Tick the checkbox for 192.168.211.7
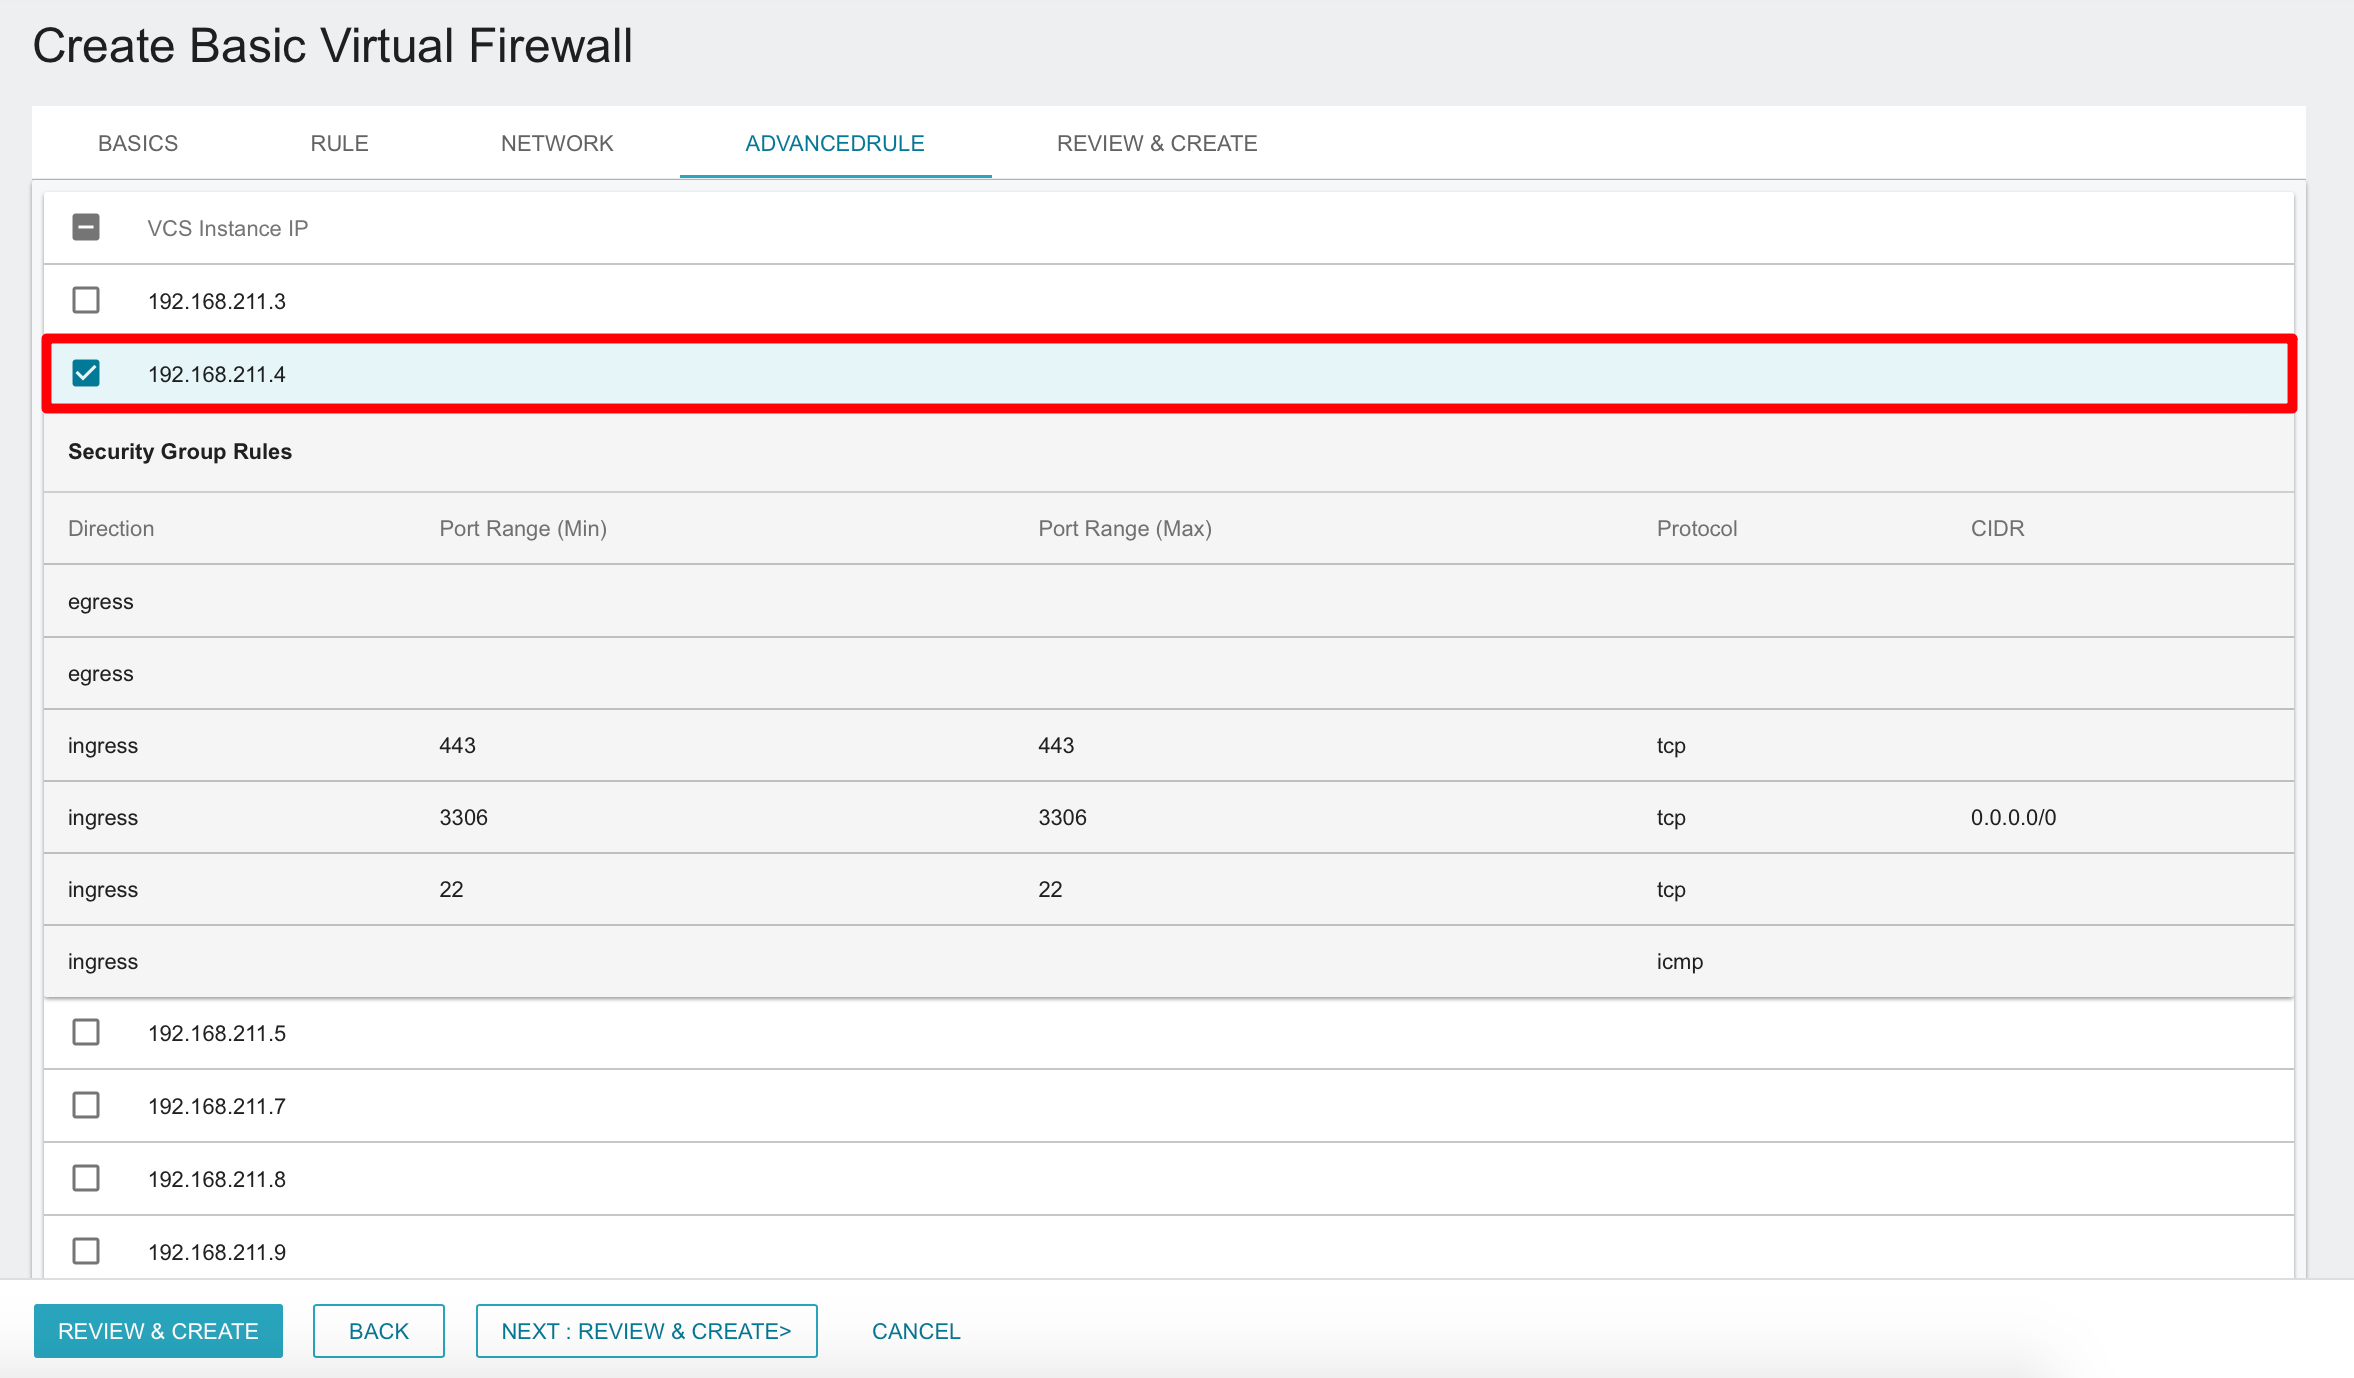Image resolution: width=2354 pixels, height=1378 pixels. 86,1105
